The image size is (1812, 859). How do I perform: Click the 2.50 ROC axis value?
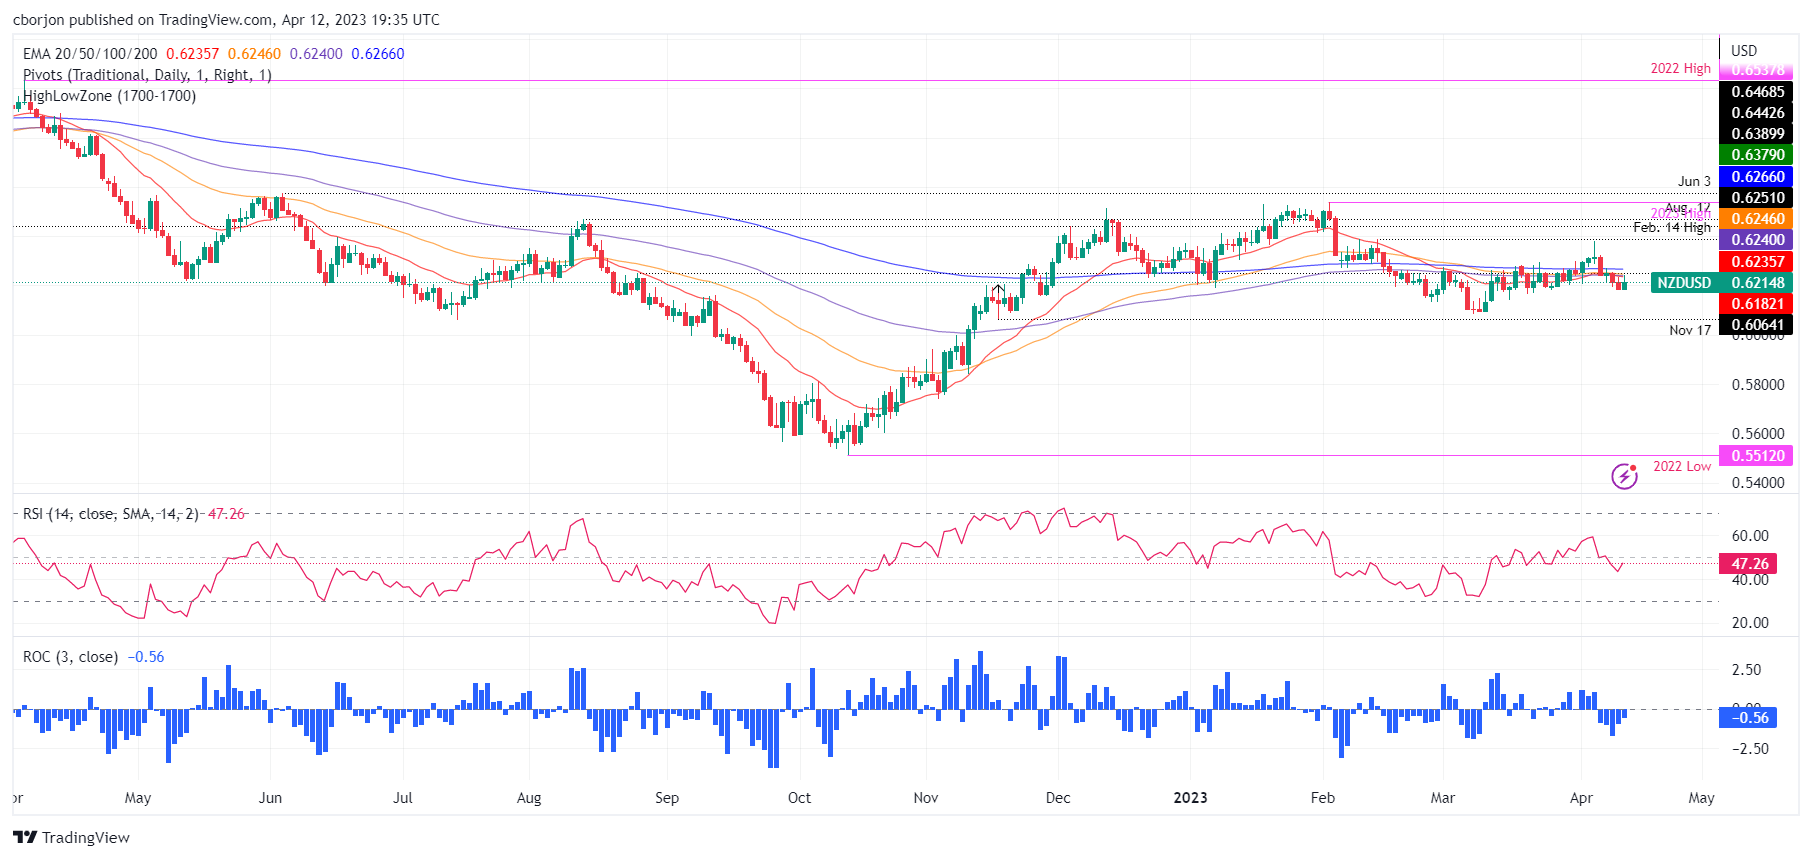point(1747,670)
